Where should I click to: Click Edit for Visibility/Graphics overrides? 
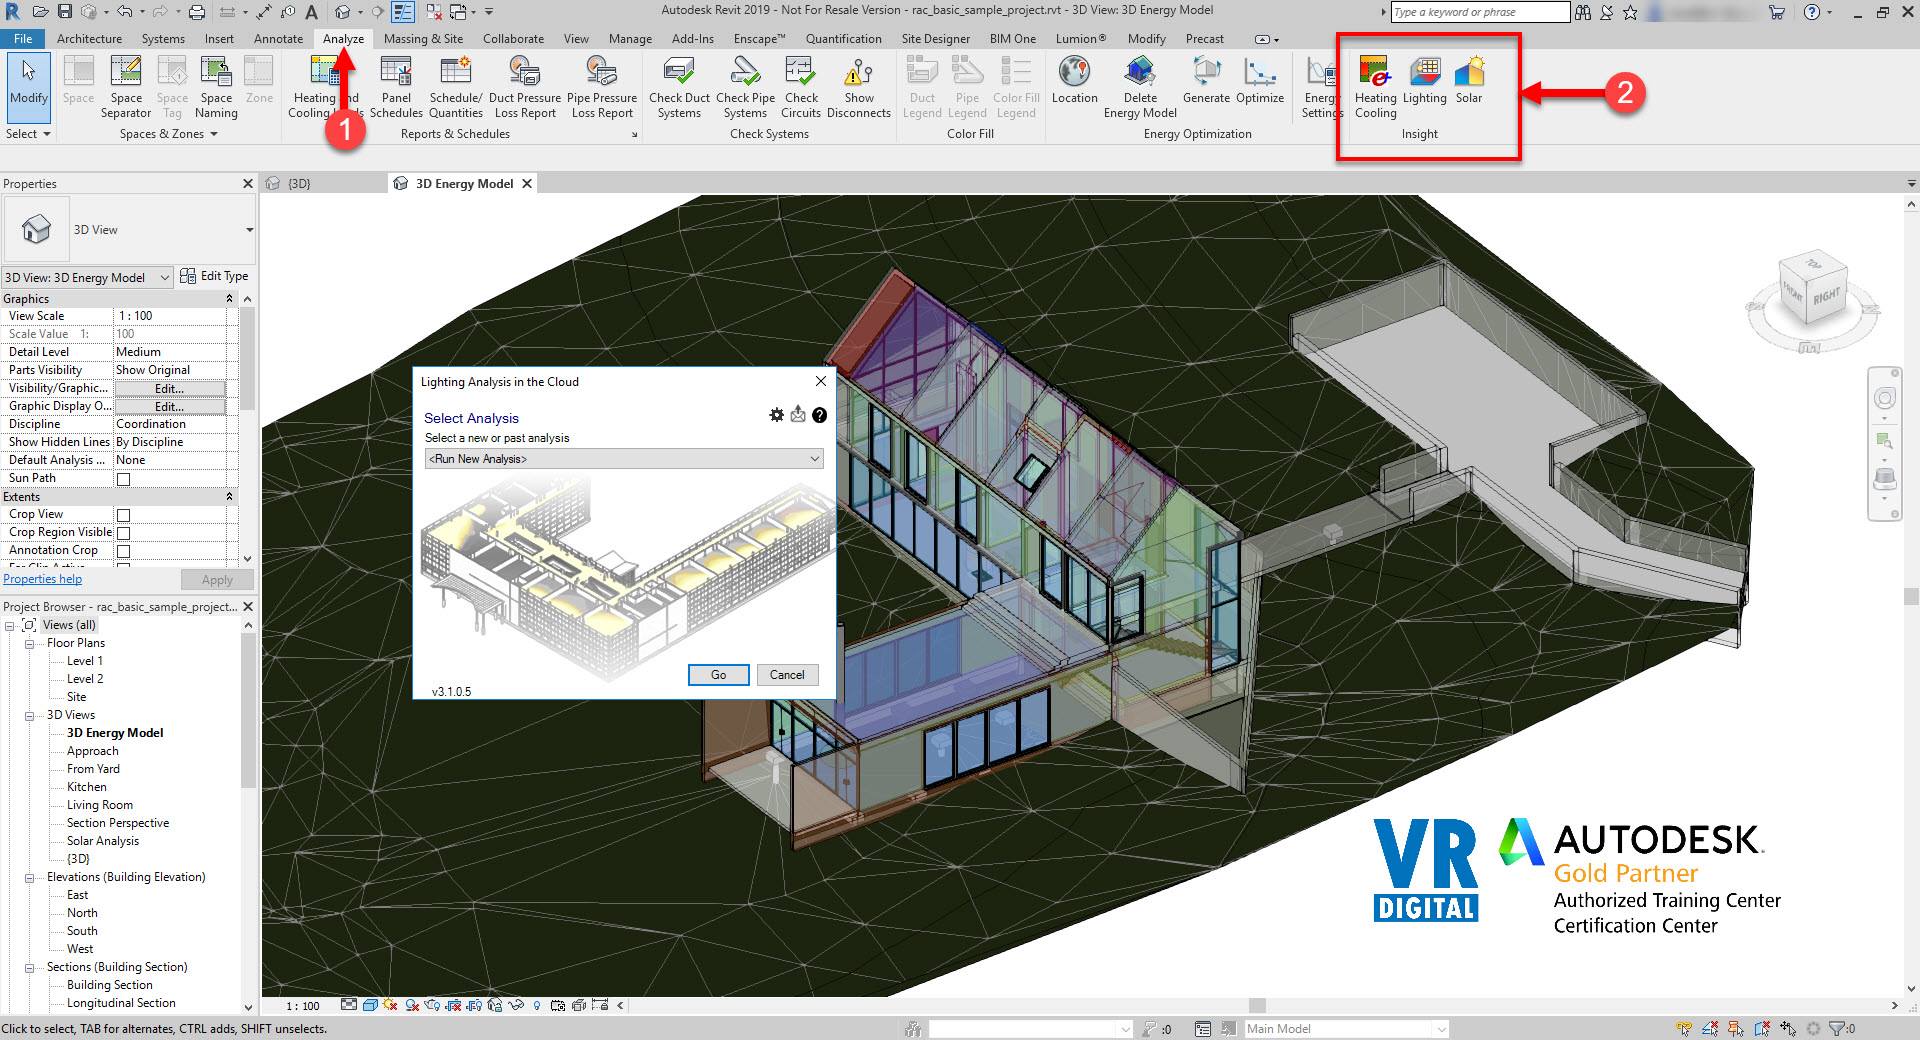pyautogui.click(x=169, y=388)
